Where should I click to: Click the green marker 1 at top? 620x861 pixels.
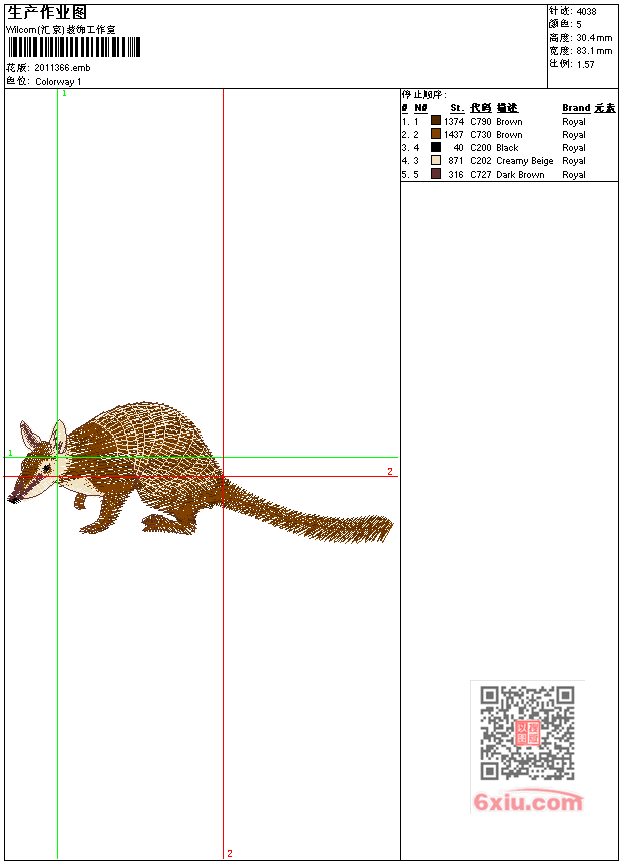click(64, 93)
